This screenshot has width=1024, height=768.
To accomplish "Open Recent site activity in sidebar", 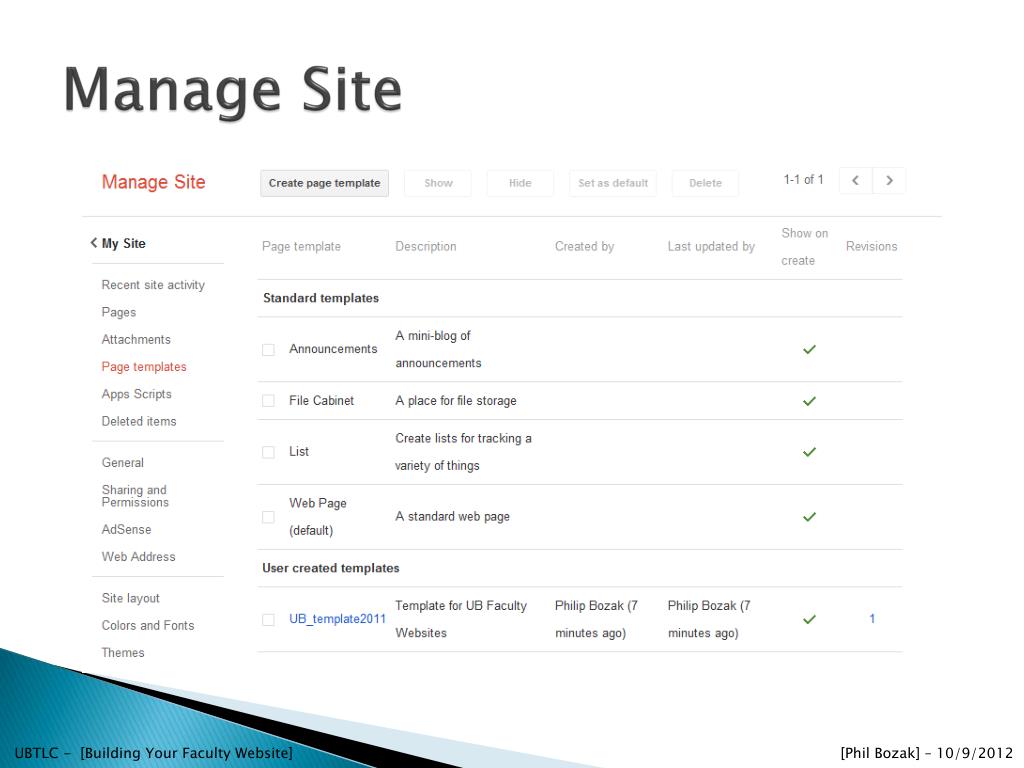I will point(153,285).
